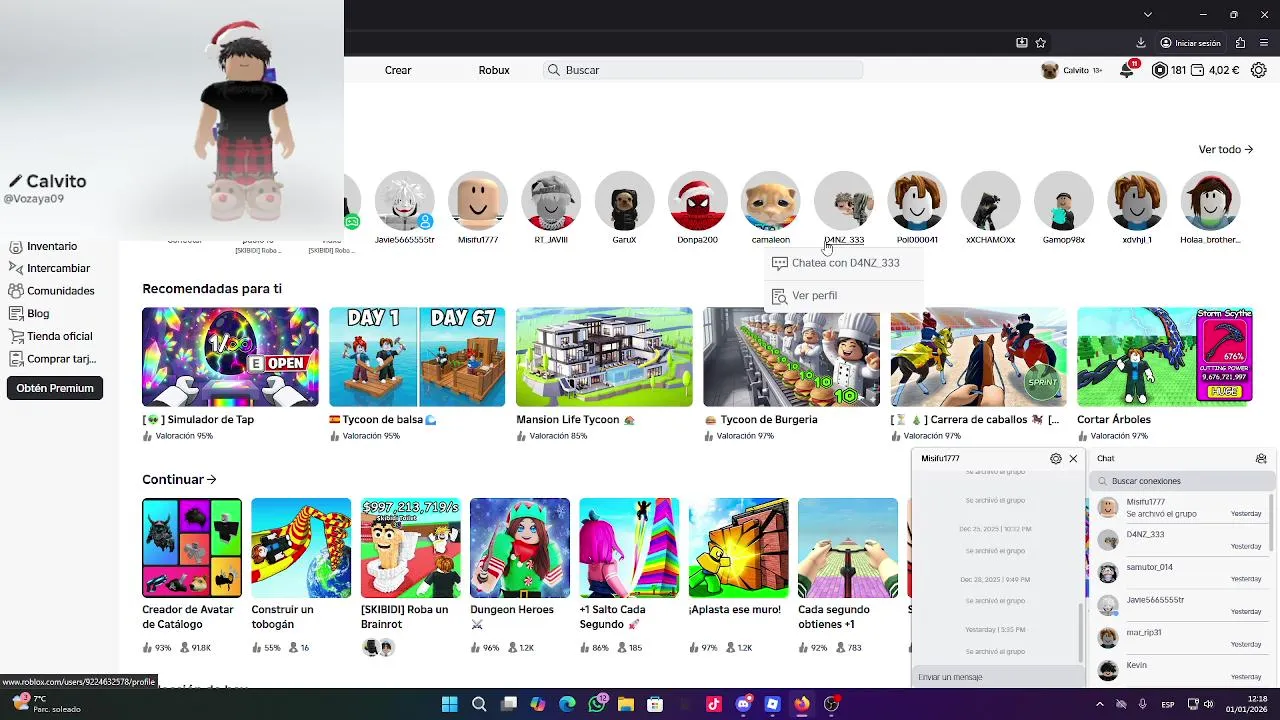
Task: Click the Robux balance icon showing 181
Action: [1159, 70]
